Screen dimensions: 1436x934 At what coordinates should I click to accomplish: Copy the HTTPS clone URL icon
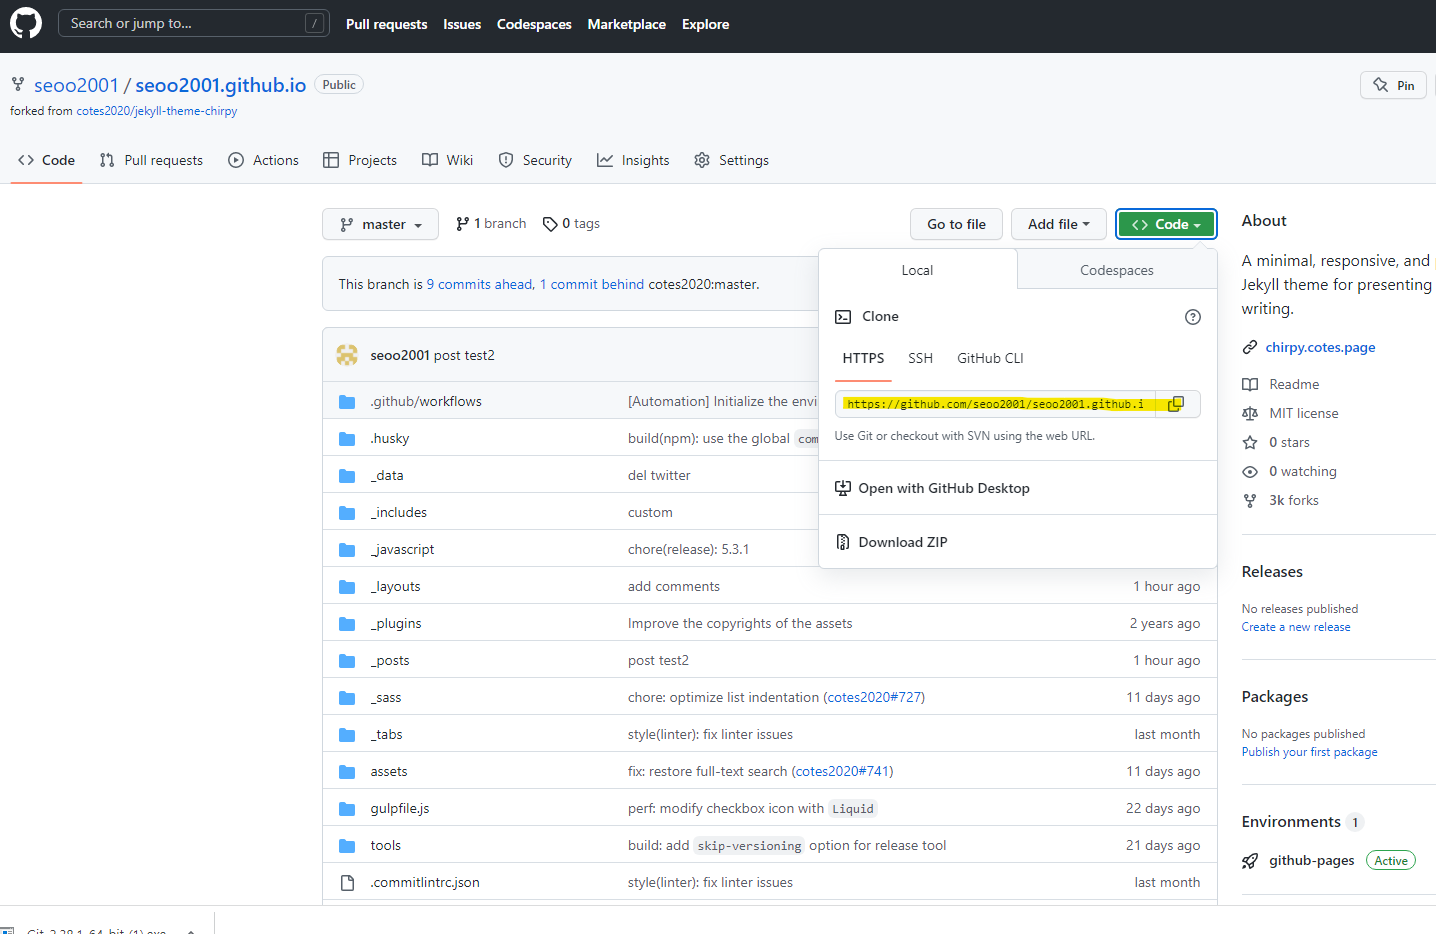tap(1176, 404)
